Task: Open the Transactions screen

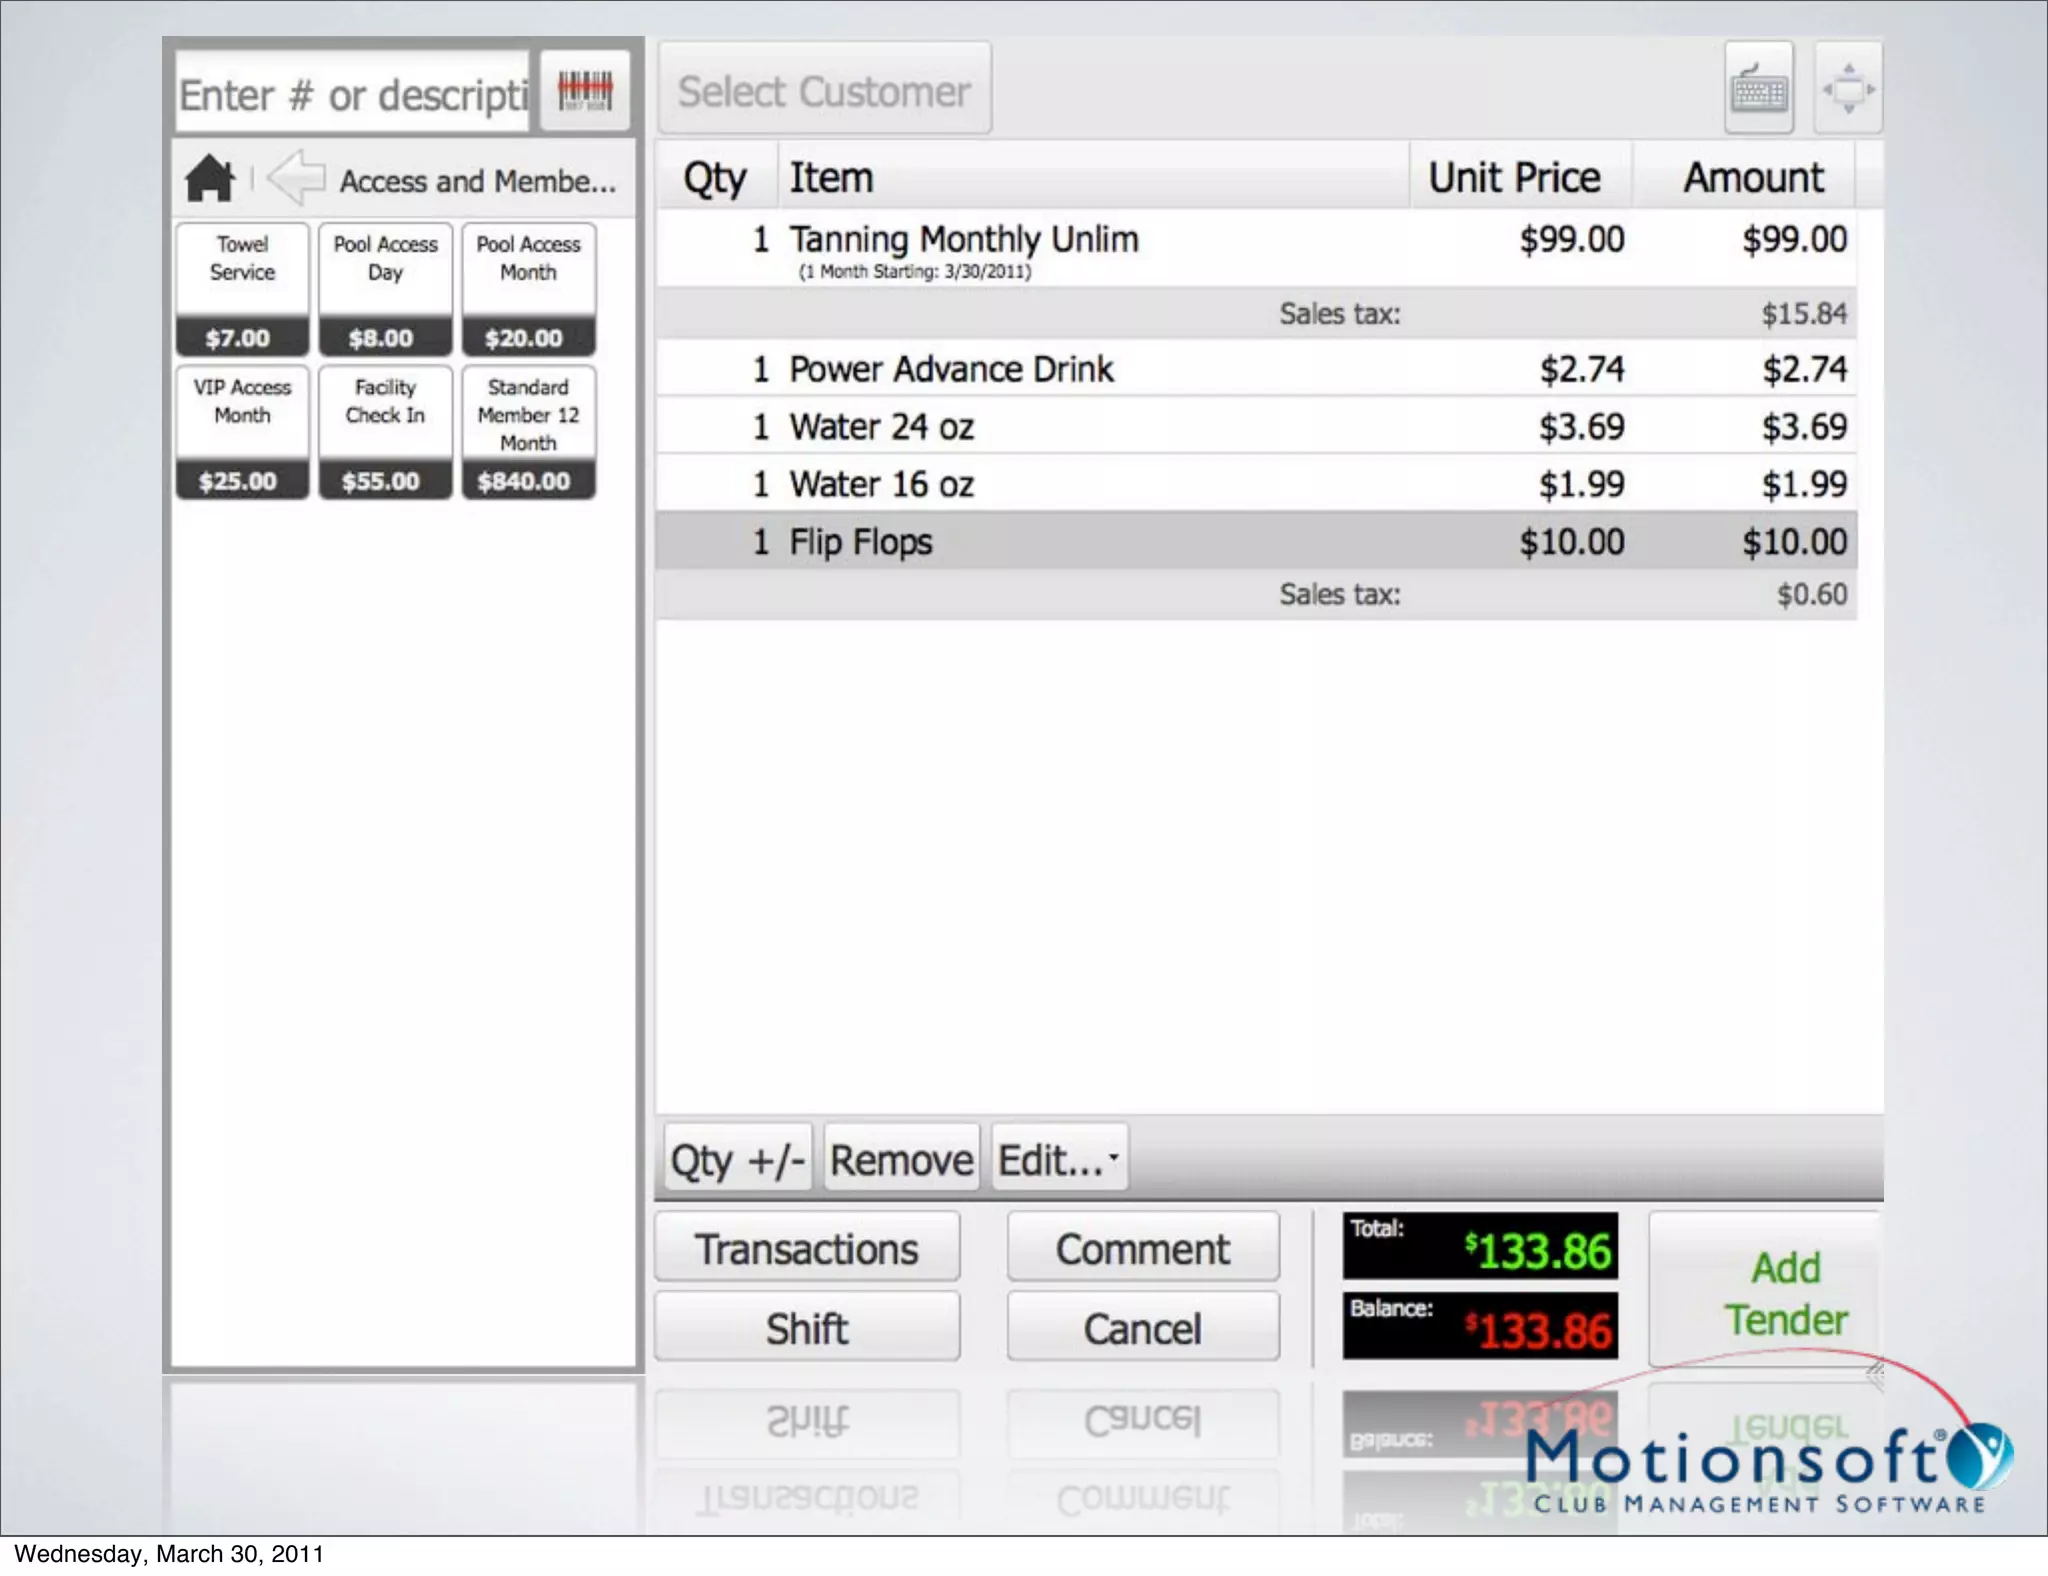Action: (807, 1248)
